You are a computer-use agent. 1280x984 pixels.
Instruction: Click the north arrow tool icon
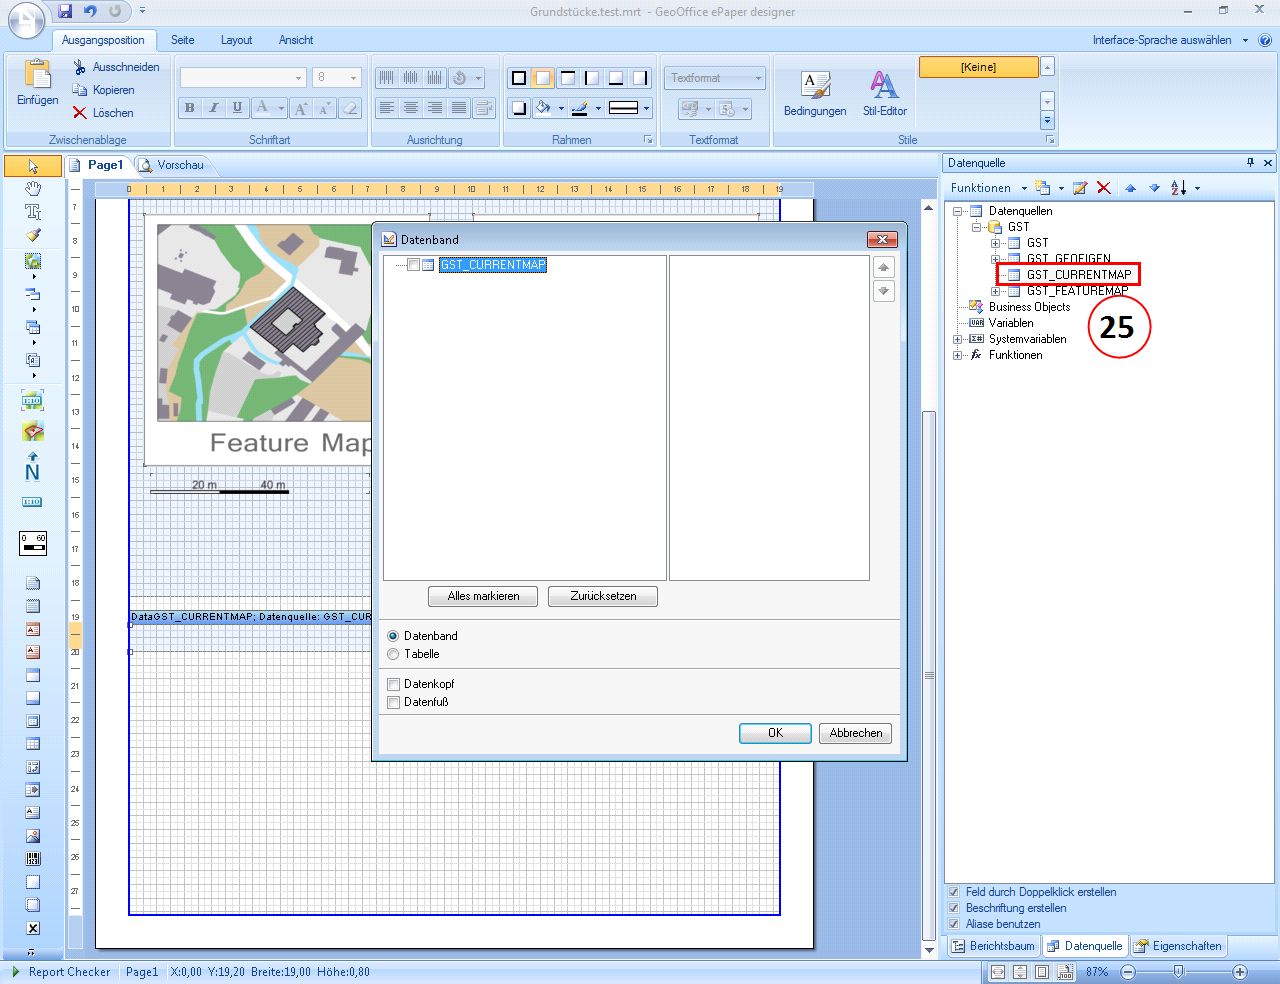(x=32, y=468)
